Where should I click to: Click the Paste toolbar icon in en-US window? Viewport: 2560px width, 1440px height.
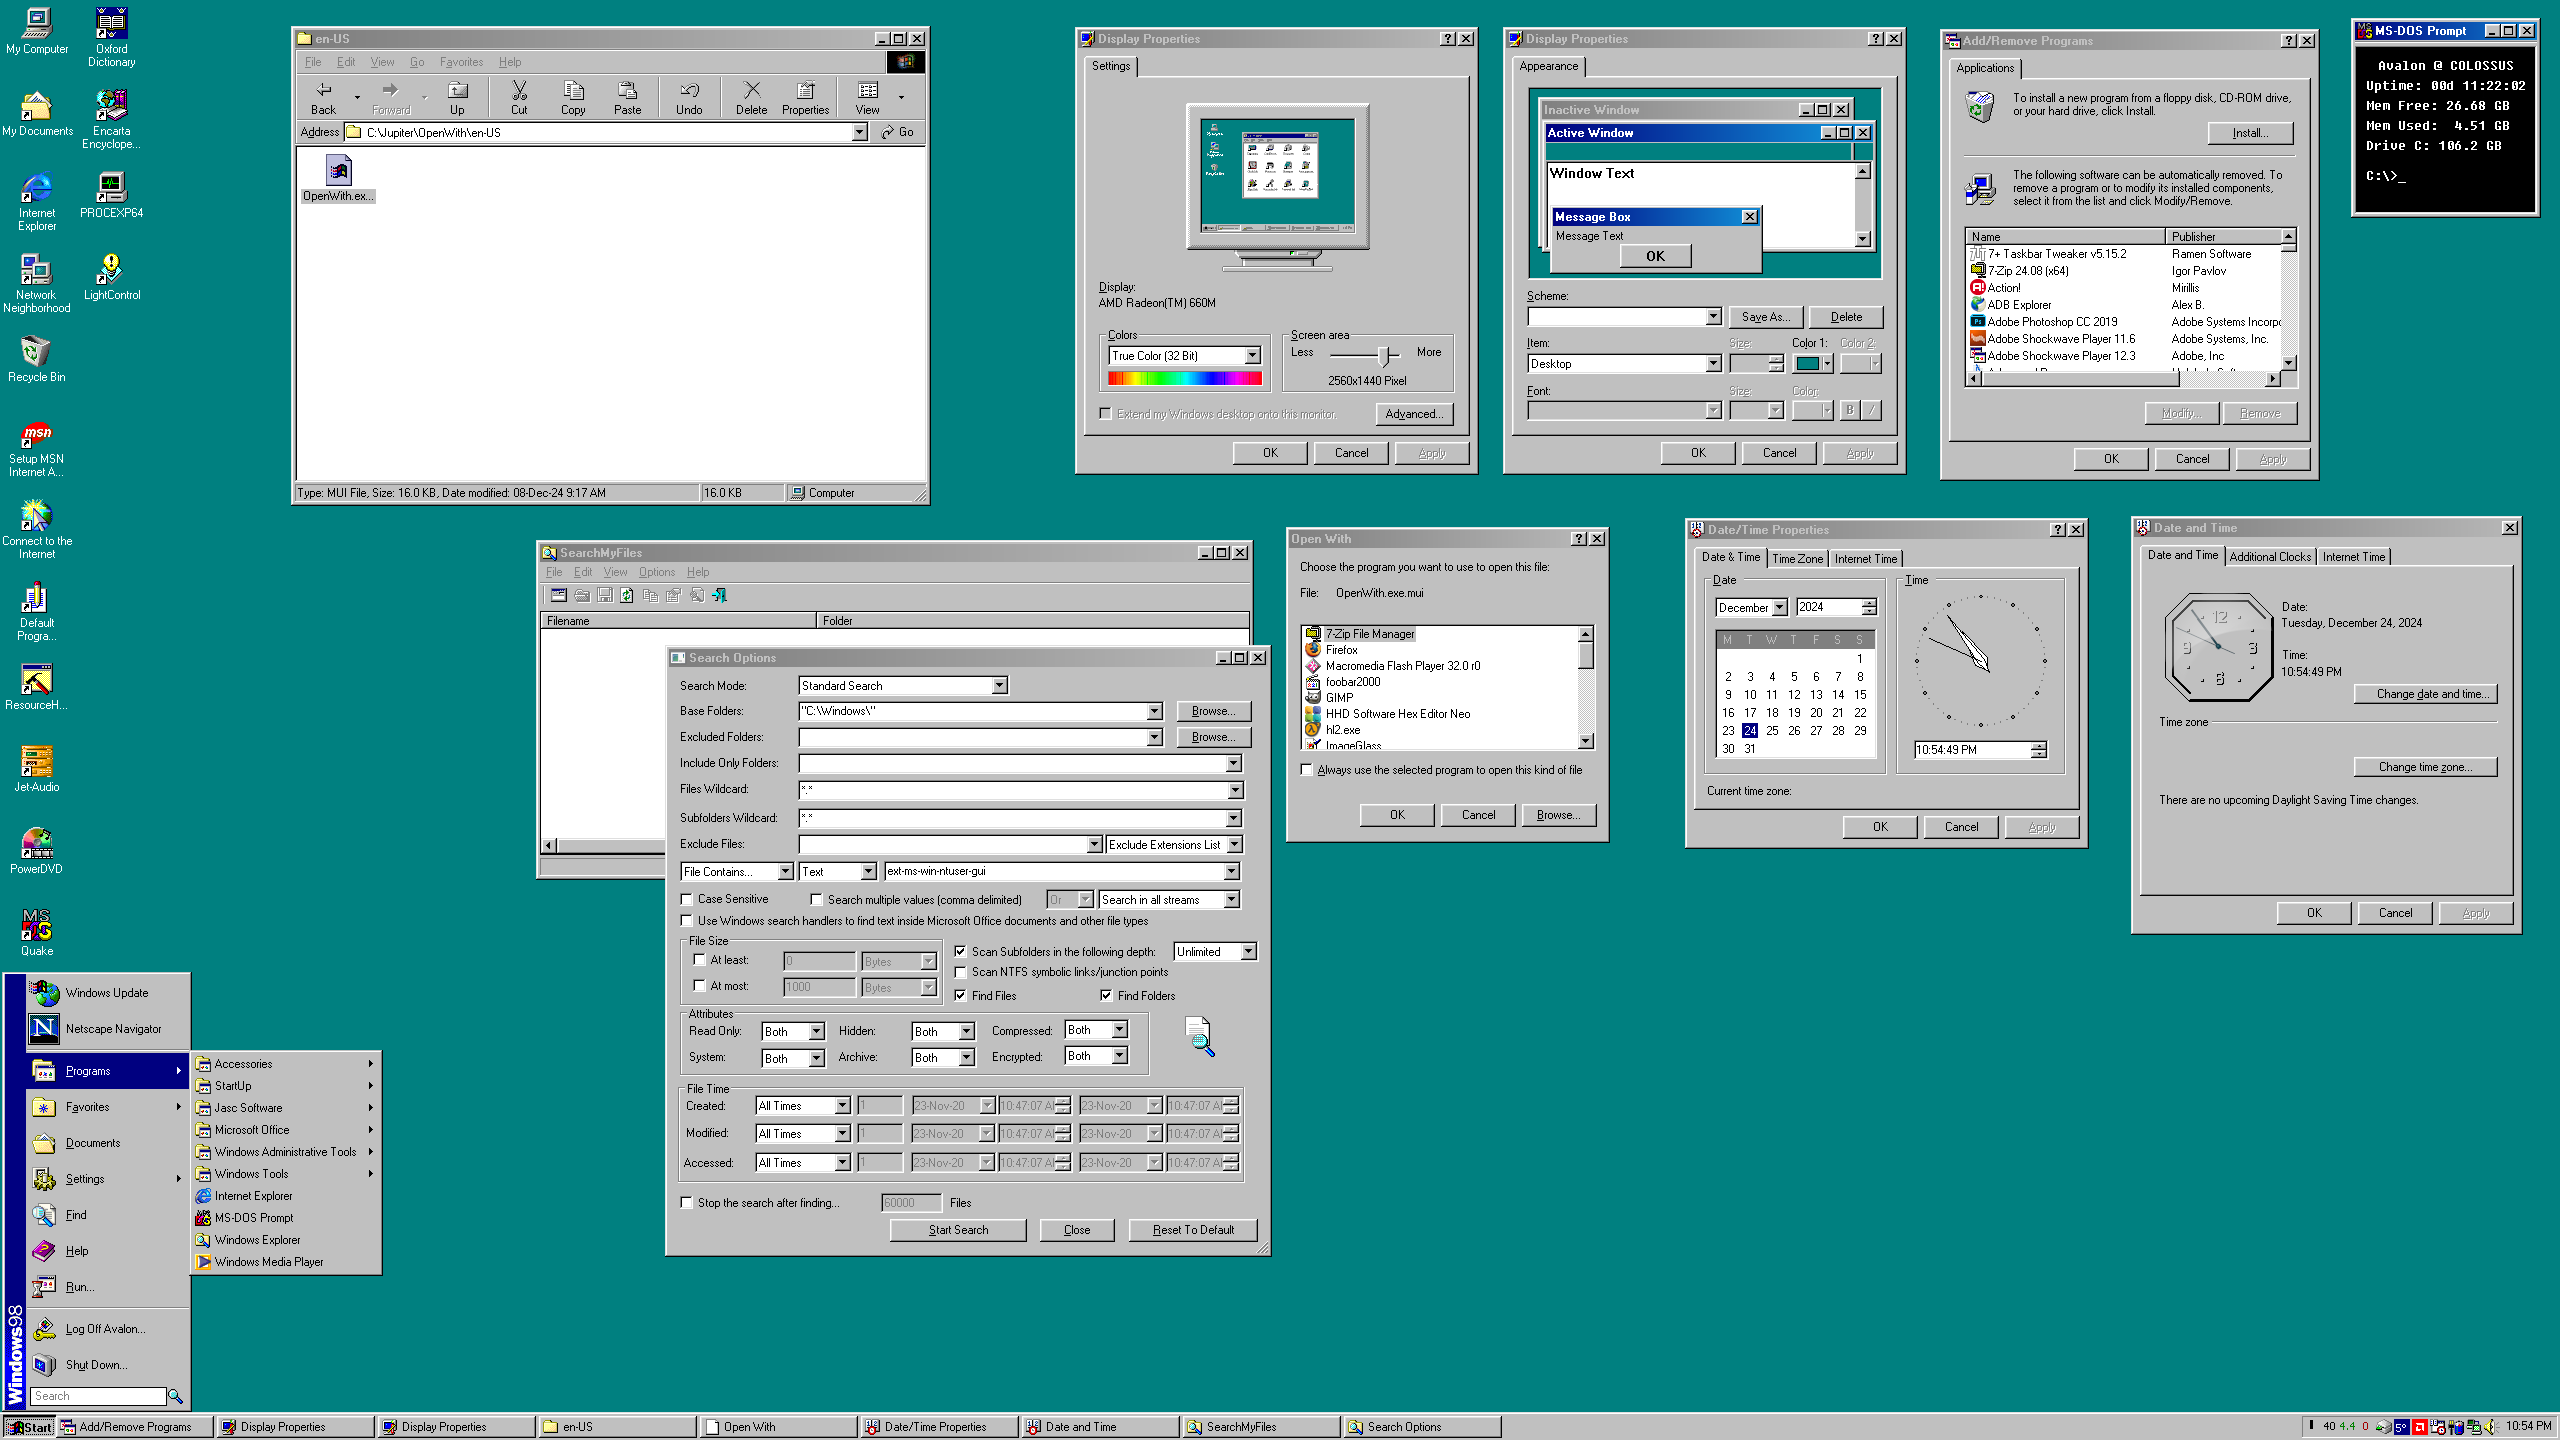627,98
